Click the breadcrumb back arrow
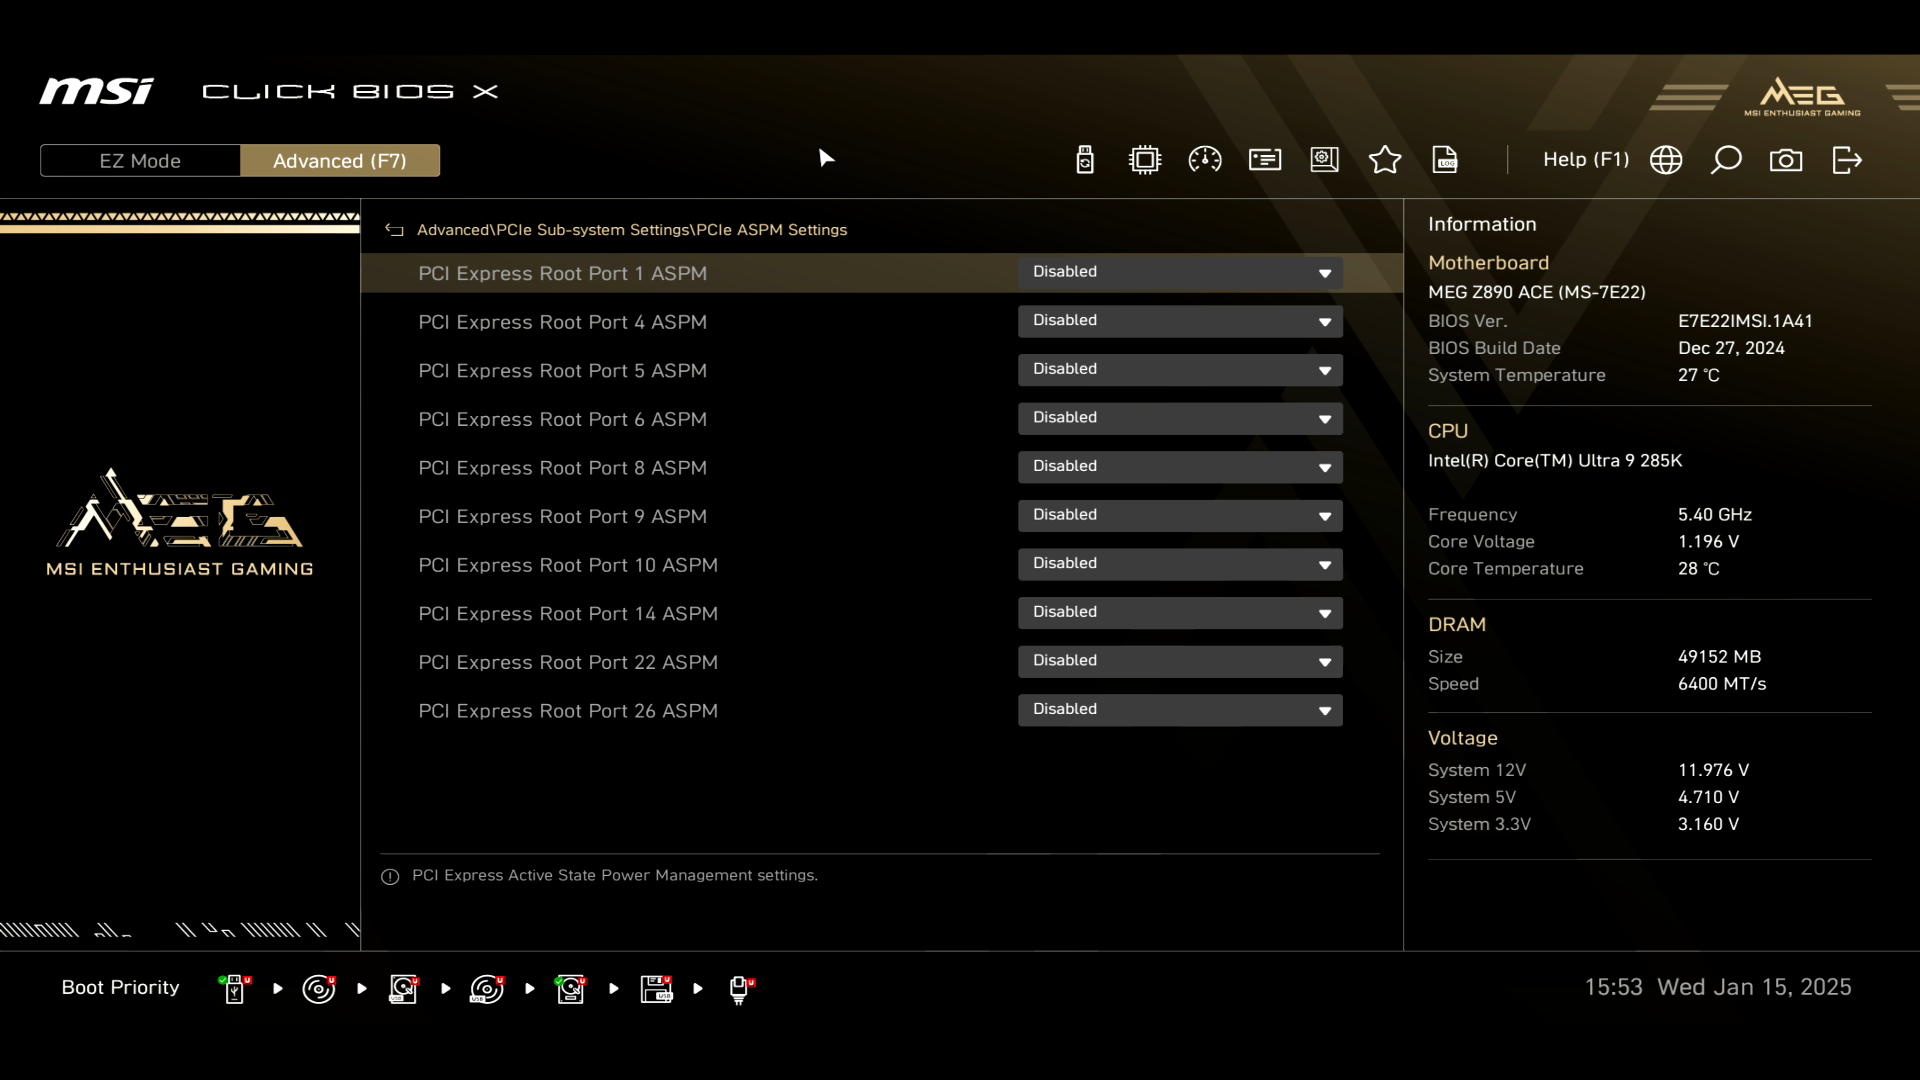The height and width of the screenshot is (1080, 1920). (x=394, y=230)
